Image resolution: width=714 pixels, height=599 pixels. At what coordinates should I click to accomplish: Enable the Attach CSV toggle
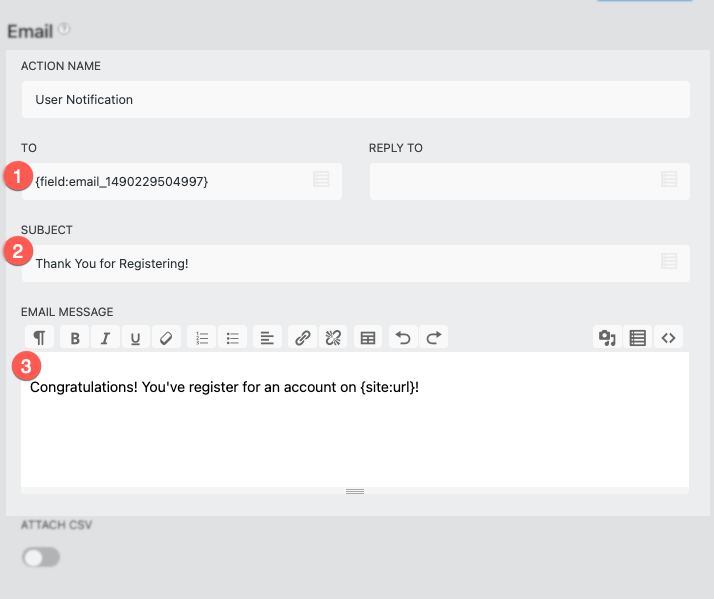(41, 557)
